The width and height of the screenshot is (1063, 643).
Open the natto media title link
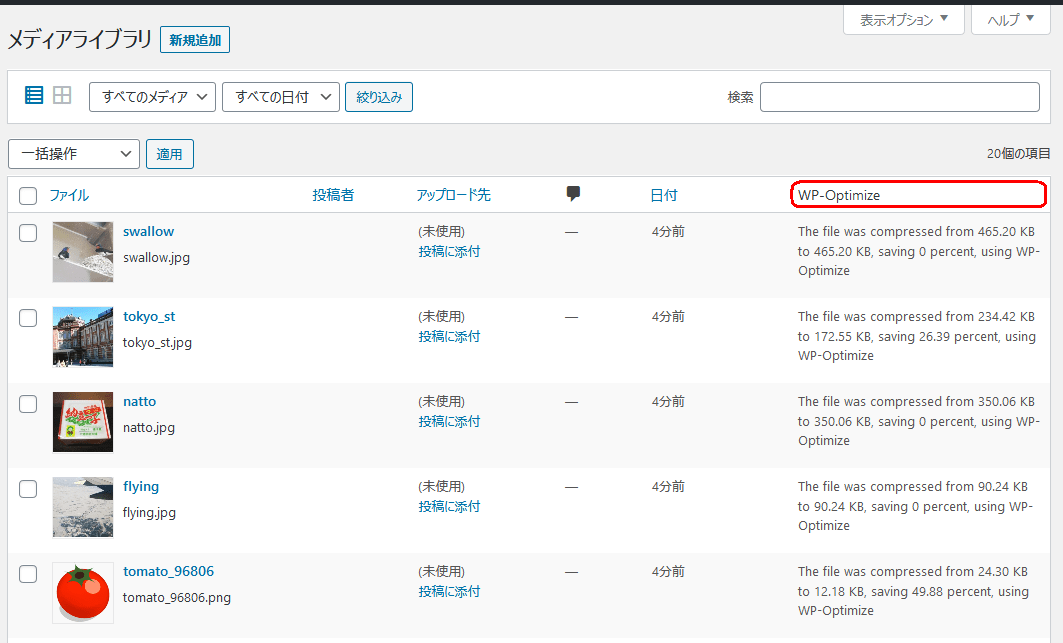(x=140, y=402)
